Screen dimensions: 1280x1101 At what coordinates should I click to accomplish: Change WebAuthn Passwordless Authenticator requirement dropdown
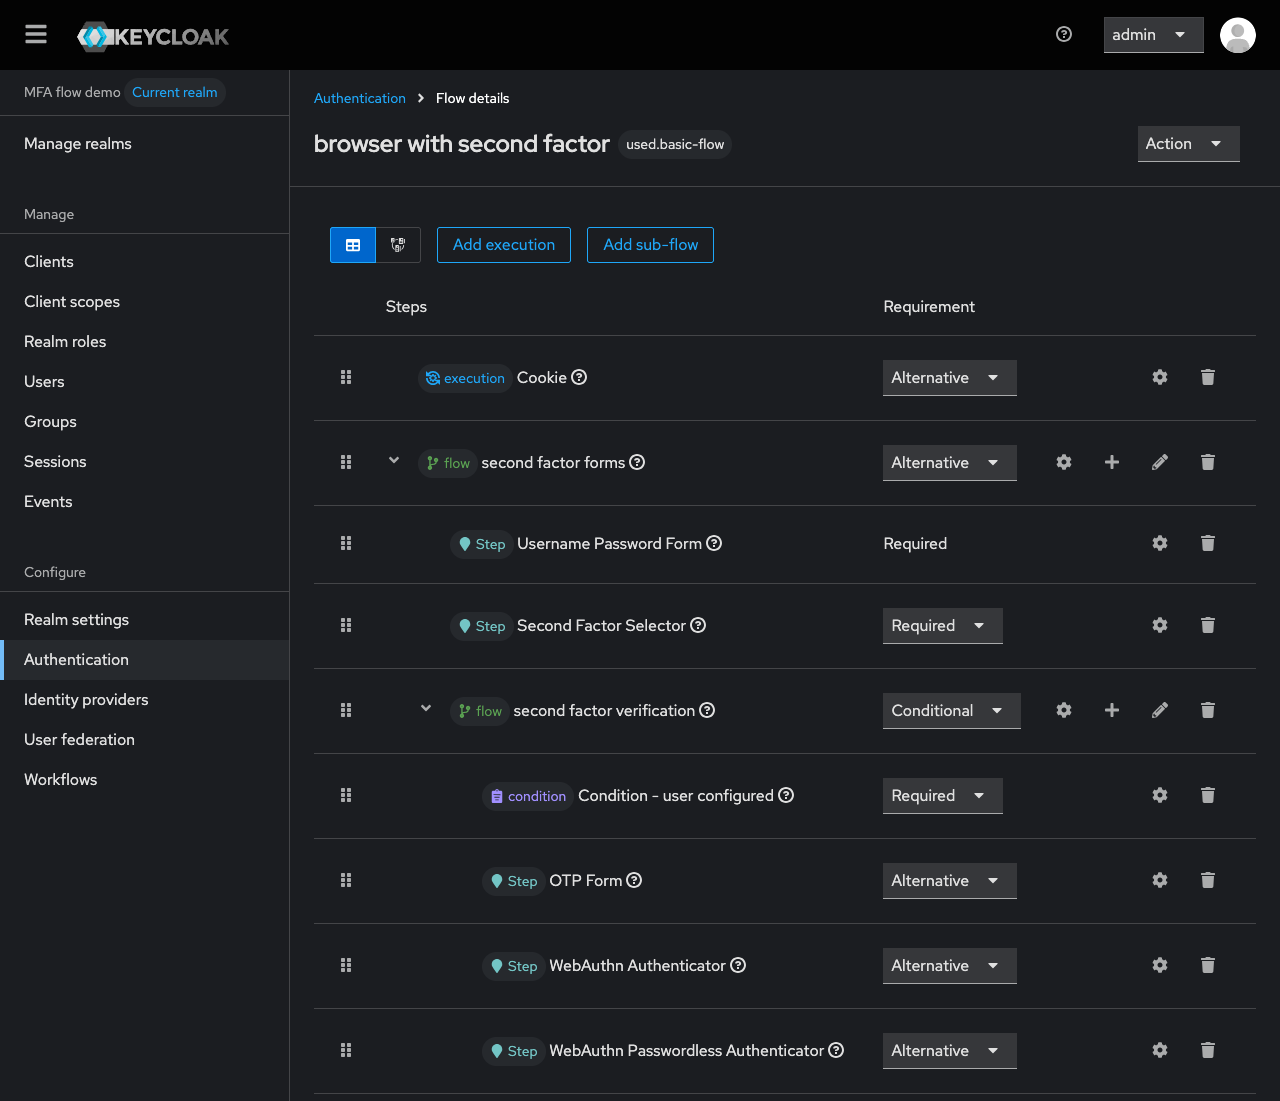coord(950,1051)
